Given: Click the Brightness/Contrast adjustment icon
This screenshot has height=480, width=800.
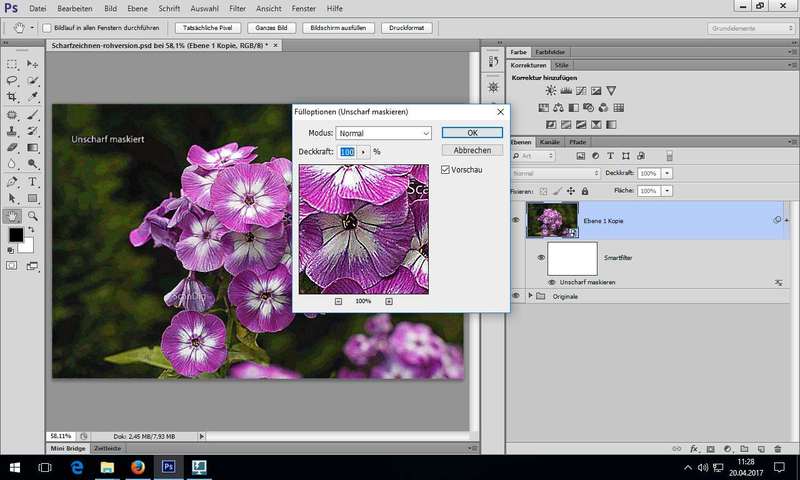Looking at the screenshot, I should [550, 90].
